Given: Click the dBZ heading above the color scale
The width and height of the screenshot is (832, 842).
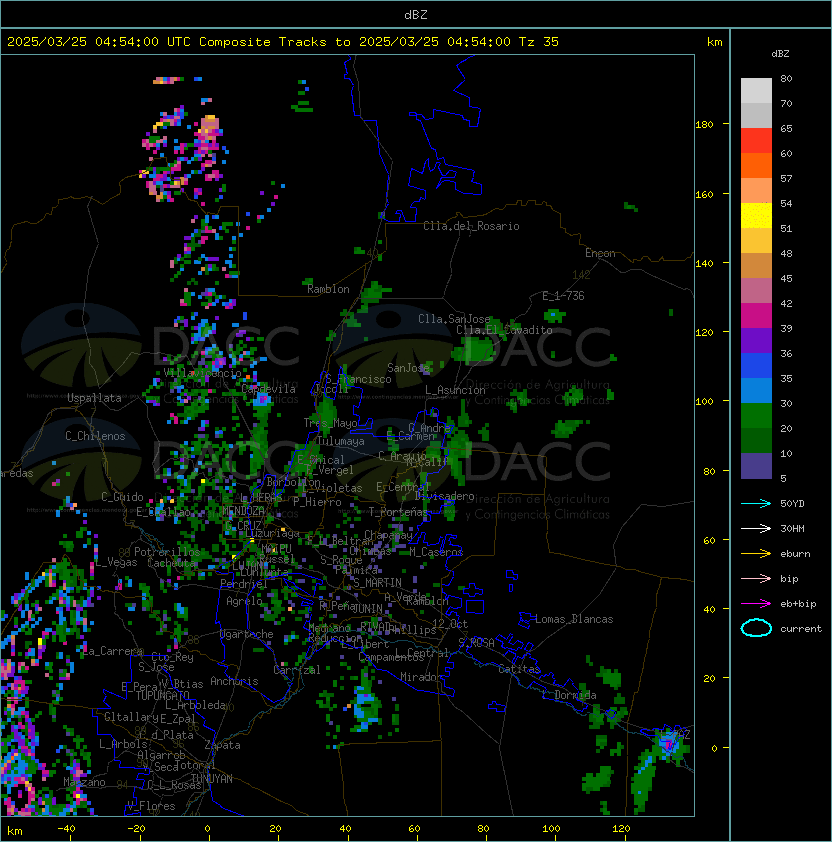Looking at the screenshot, I should 780,54.
